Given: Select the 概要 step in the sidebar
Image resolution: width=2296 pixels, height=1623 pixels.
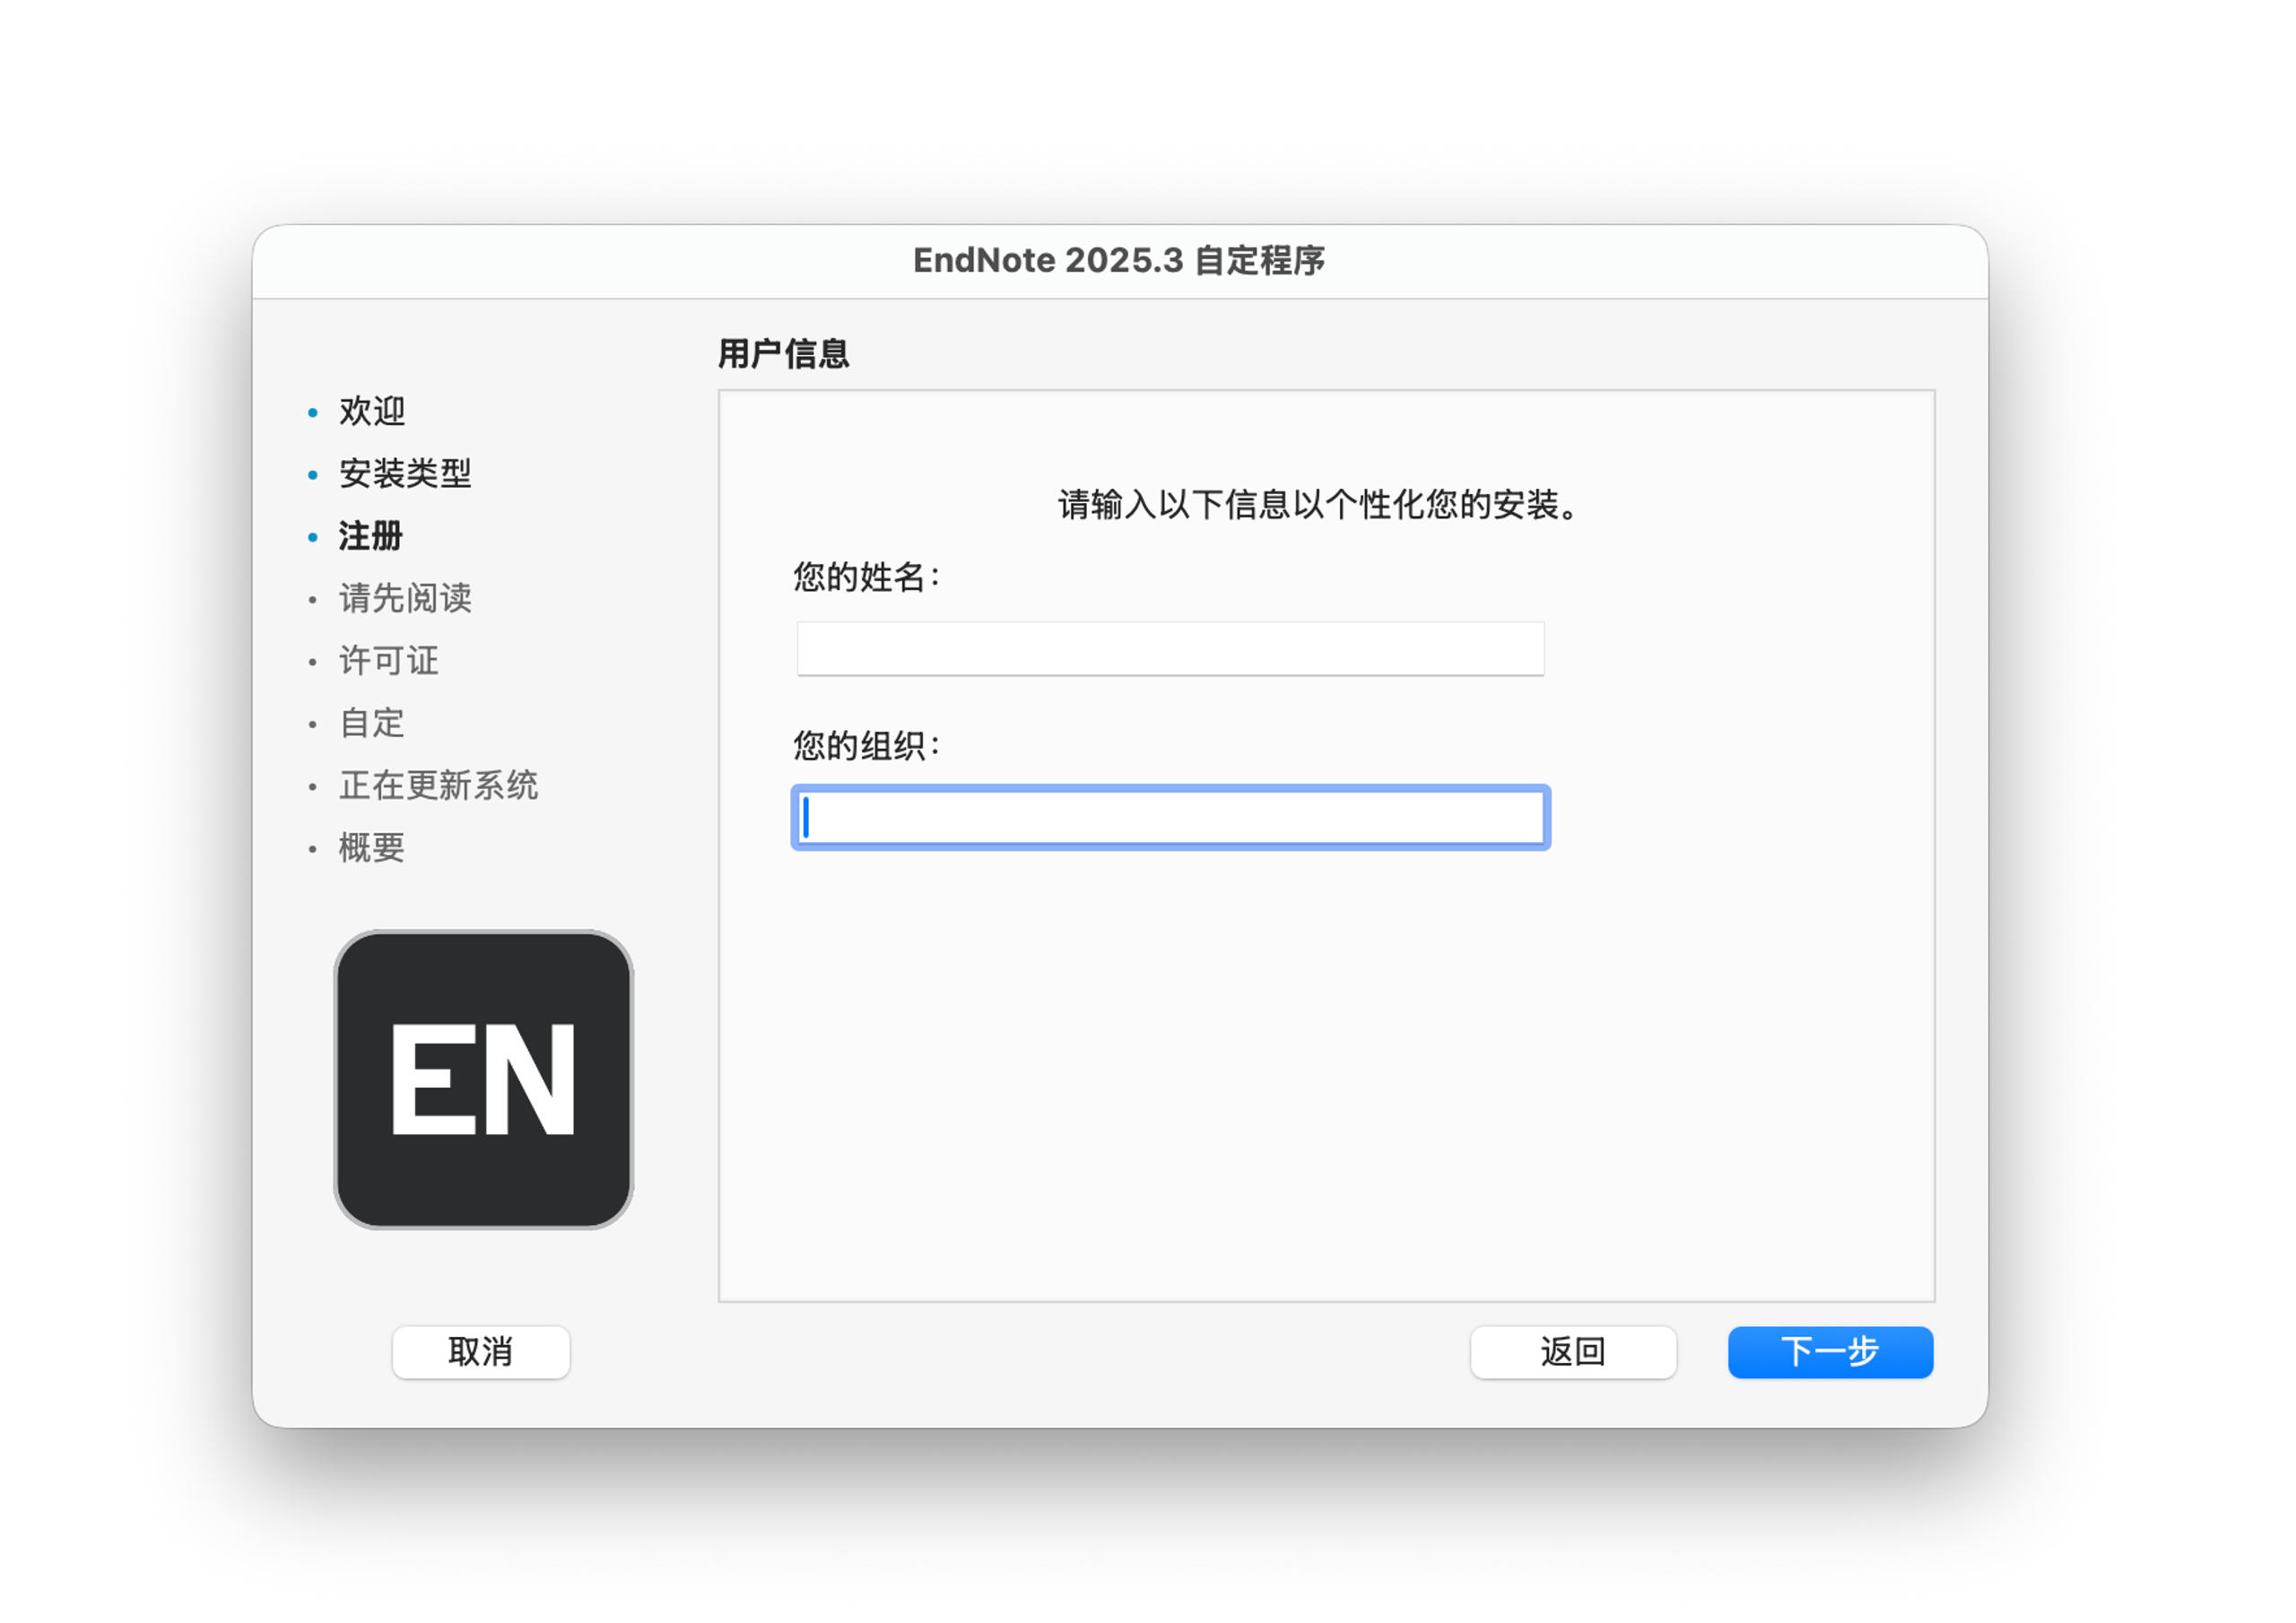Looking at the screenshot, I should tap(370, 848).
